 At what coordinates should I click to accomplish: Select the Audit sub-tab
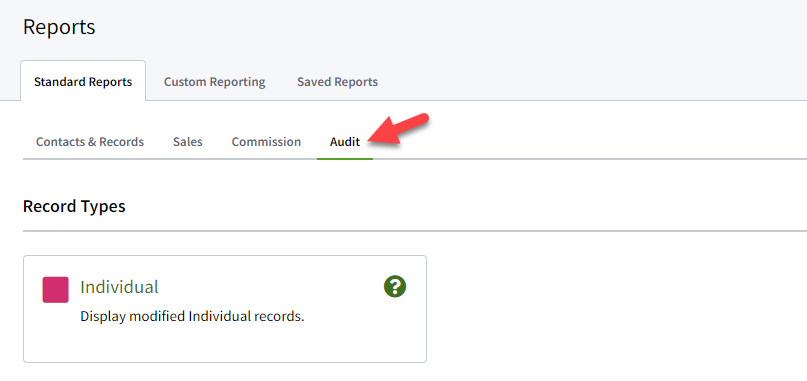345,142
